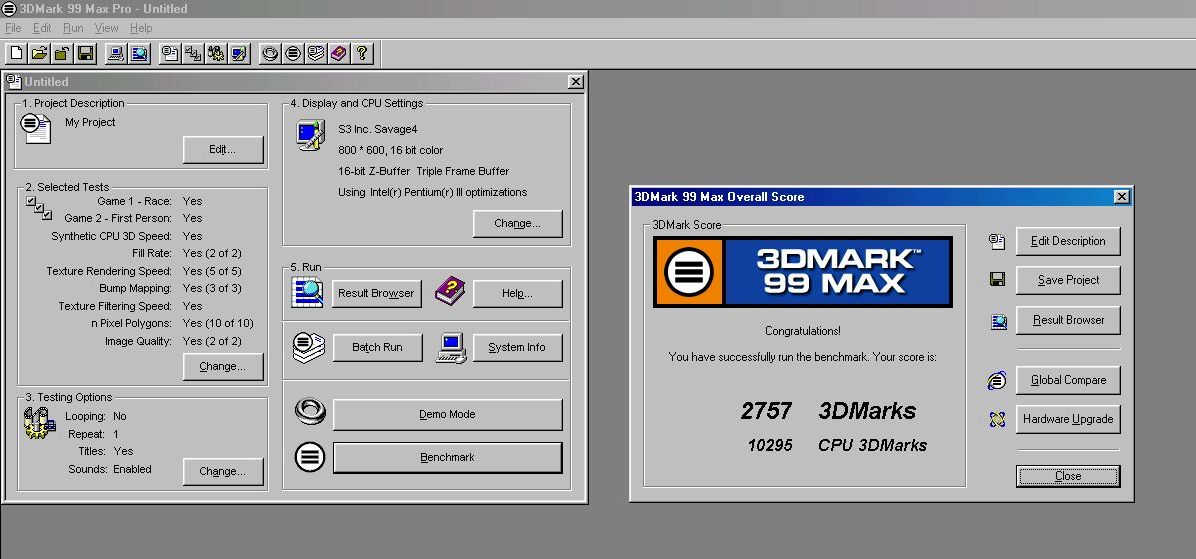
Task: Open the View menu
Action: pyautogui.click(x=106, y=28)
